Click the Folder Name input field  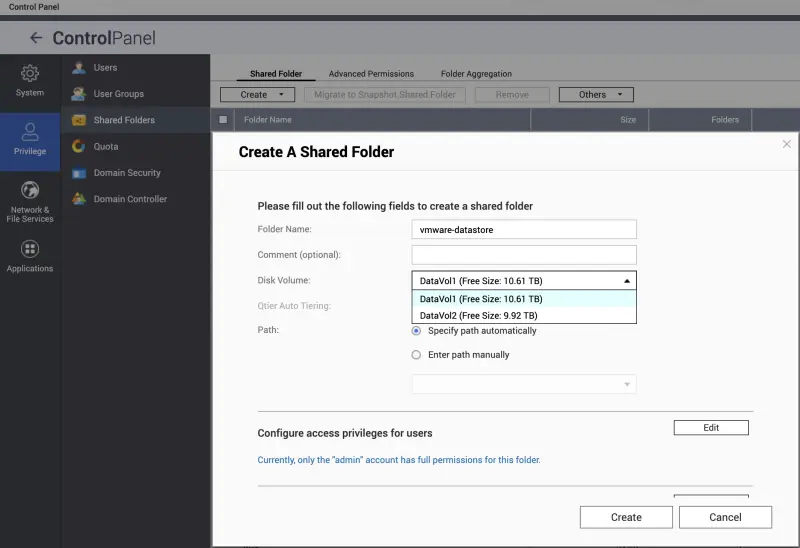pos(524,230)
